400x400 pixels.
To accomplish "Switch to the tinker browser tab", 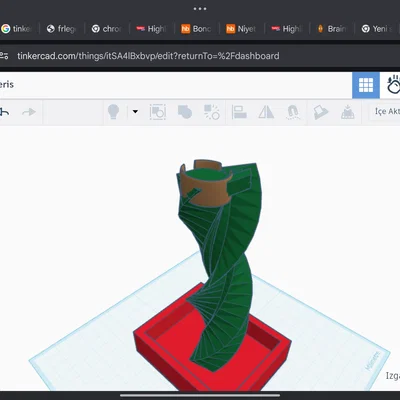I will click(x=17, y=29).
